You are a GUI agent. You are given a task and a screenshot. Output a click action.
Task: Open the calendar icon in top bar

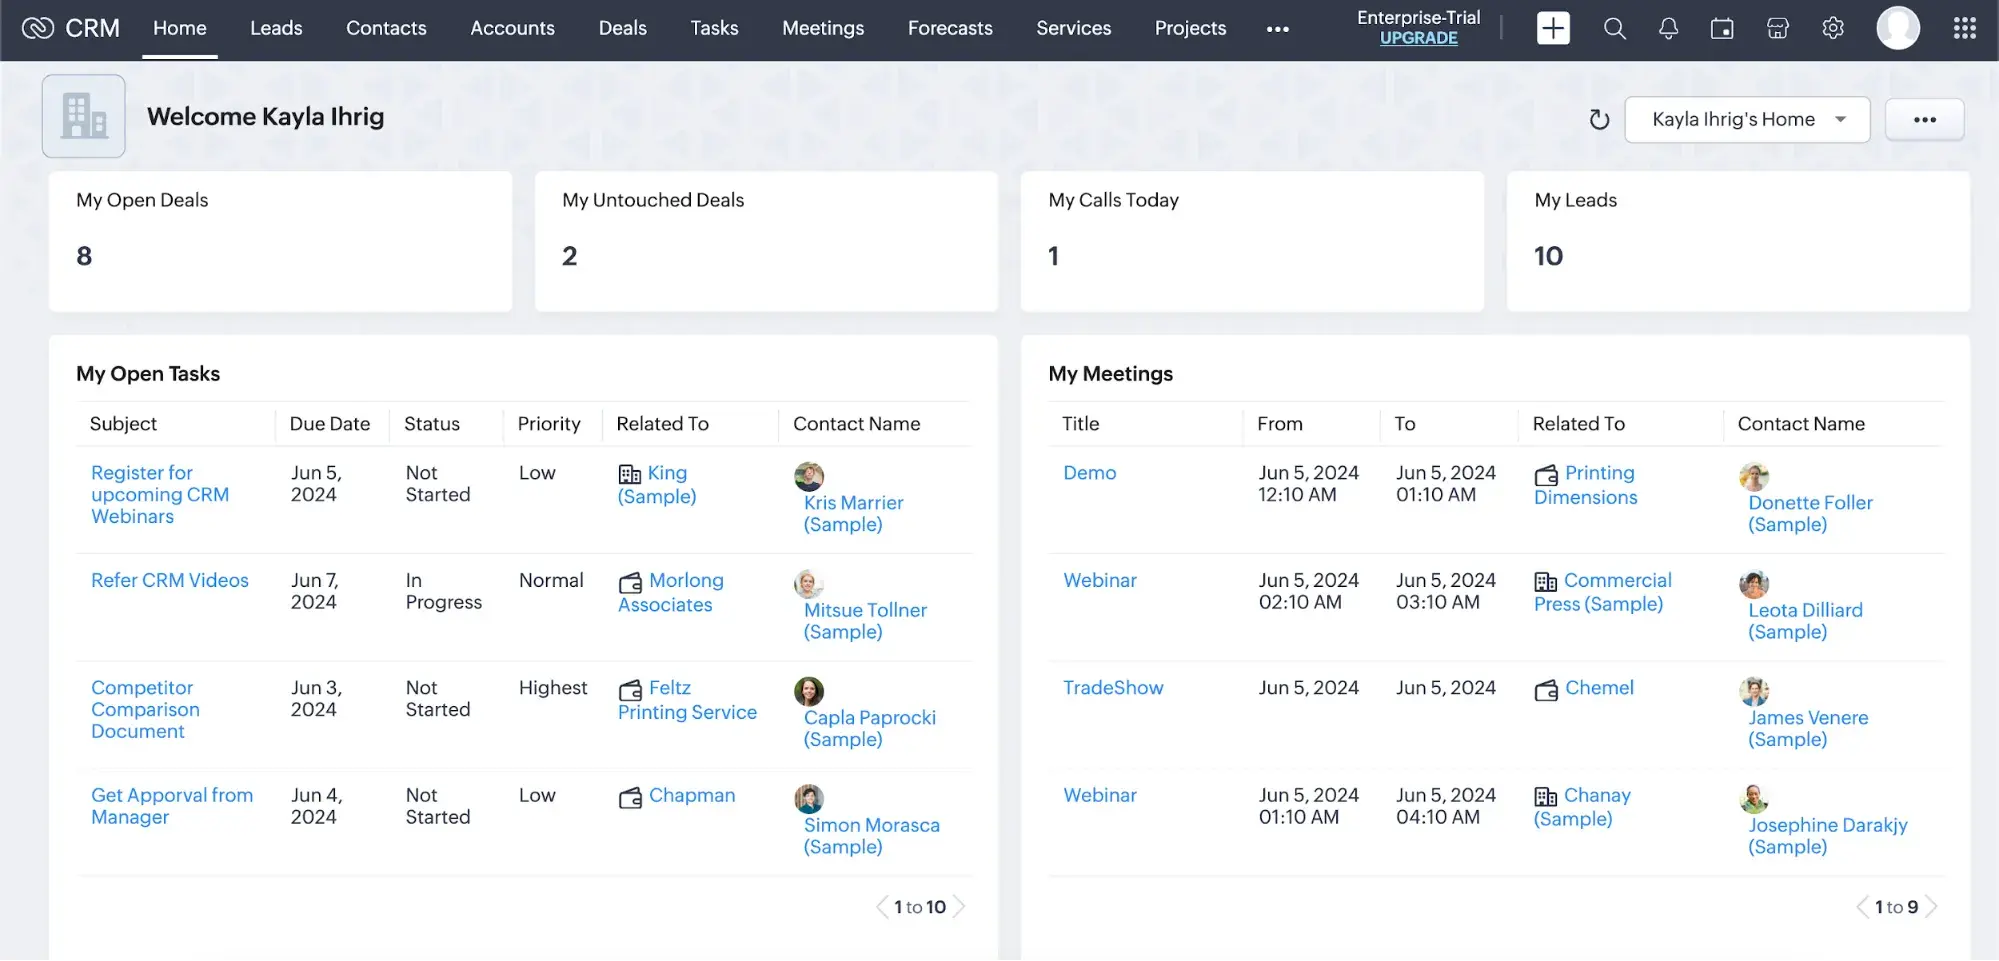click(1722, 29)
